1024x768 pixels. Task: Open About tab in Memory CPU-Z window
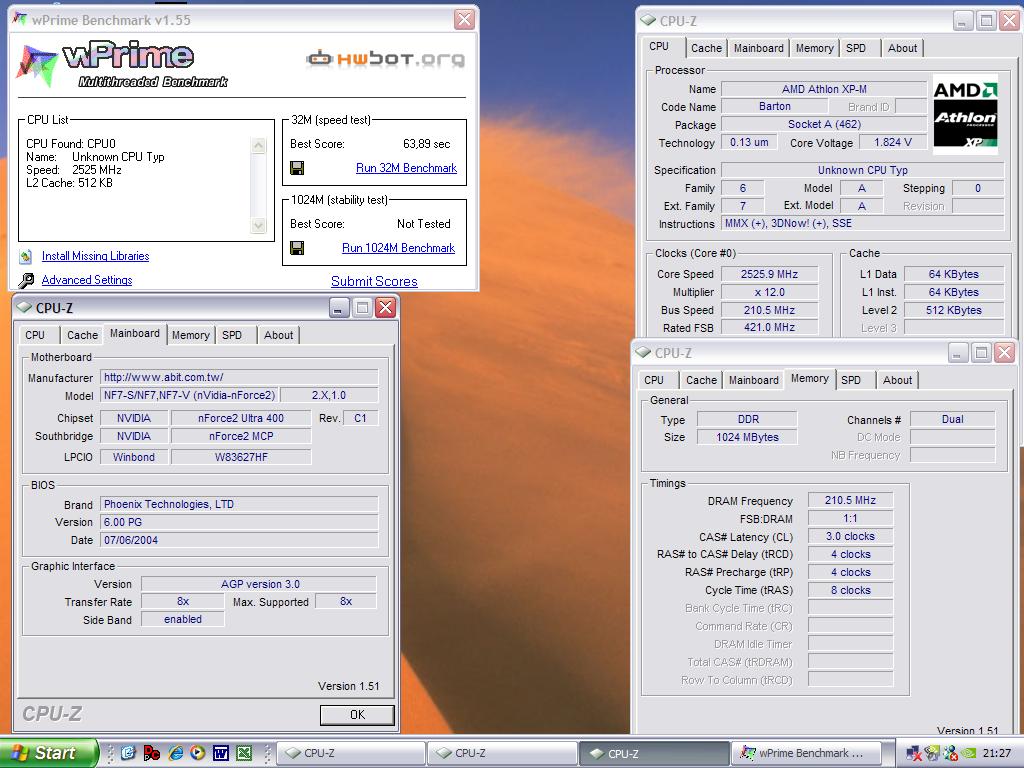coord(897,380)
